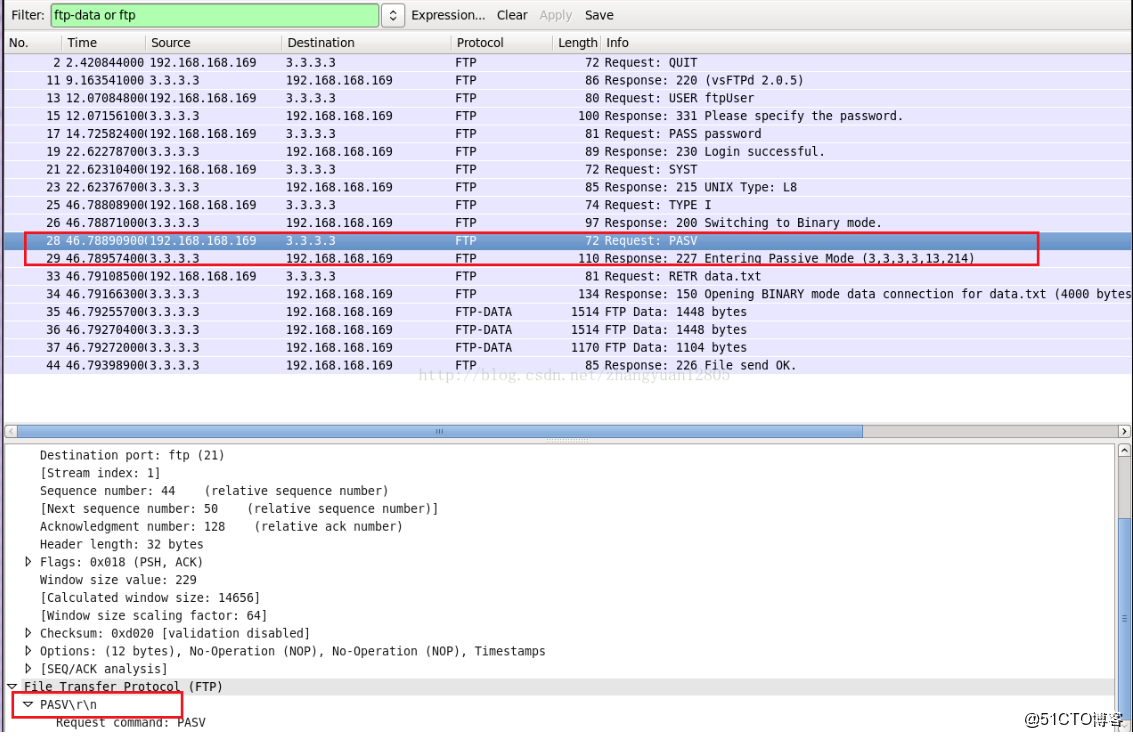Viewport: 1133px width, 737px height.
Task: Select packet 35 FTP-DATA row
Action: 567,311
